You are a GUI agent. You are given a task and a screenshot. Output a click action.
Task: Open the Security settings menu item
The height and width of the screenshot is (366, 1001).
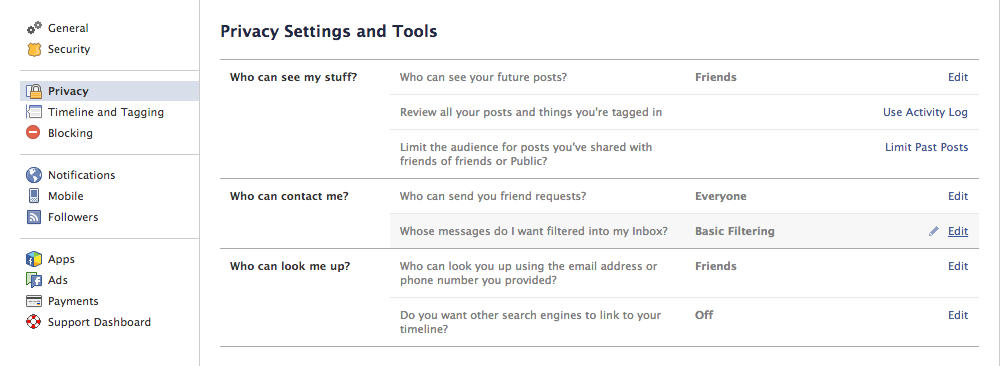(x=69, y=49)
